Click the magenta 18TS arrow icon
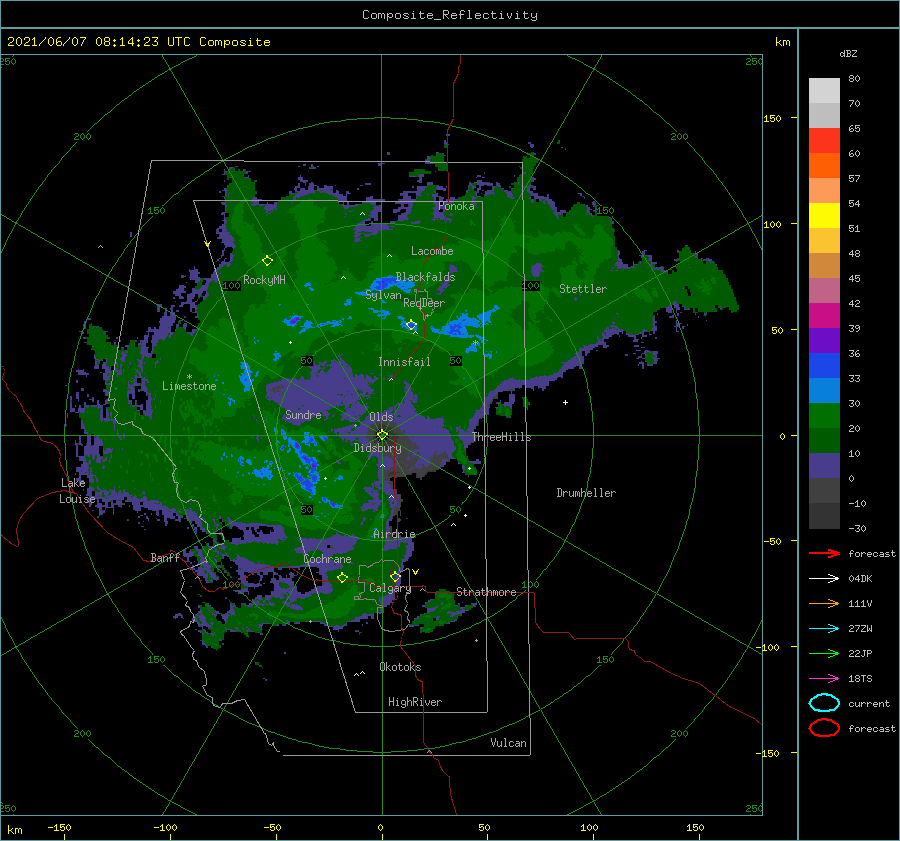The image size is (900, 841). tap(824, 679)
